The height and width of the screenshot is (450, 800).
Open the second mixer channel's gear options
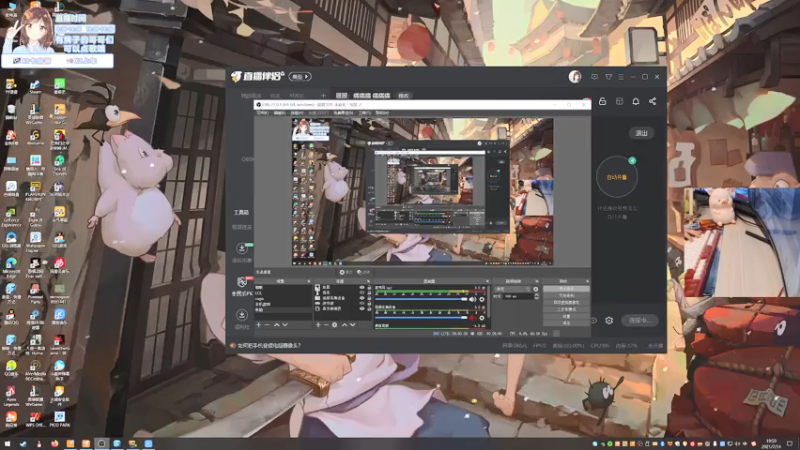pyautogui.click(x=482, y=318)
